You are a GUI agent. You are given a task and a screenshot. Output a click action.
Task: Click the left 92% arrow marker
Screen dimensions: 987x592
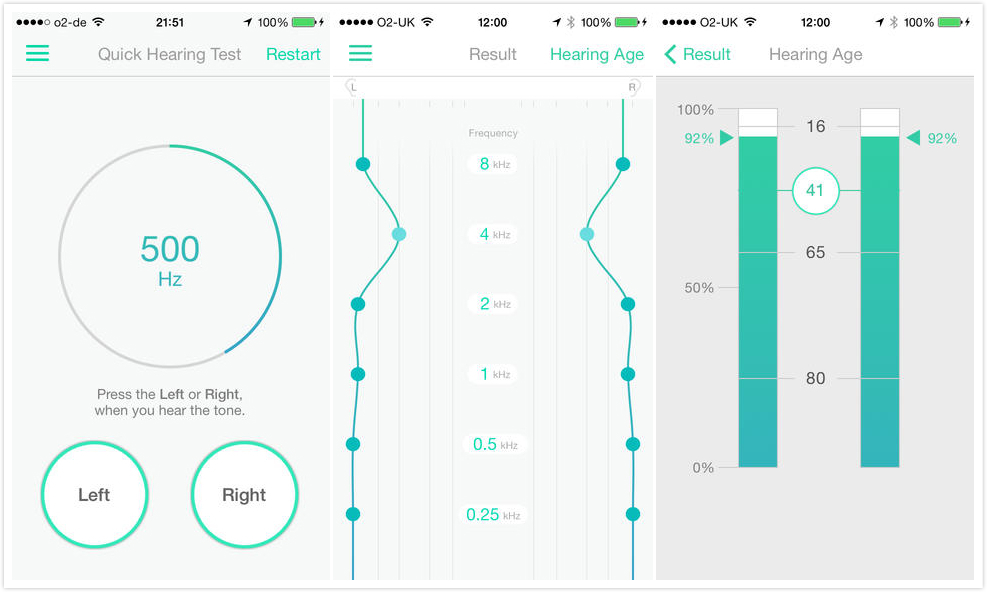[x=726, y=138]
